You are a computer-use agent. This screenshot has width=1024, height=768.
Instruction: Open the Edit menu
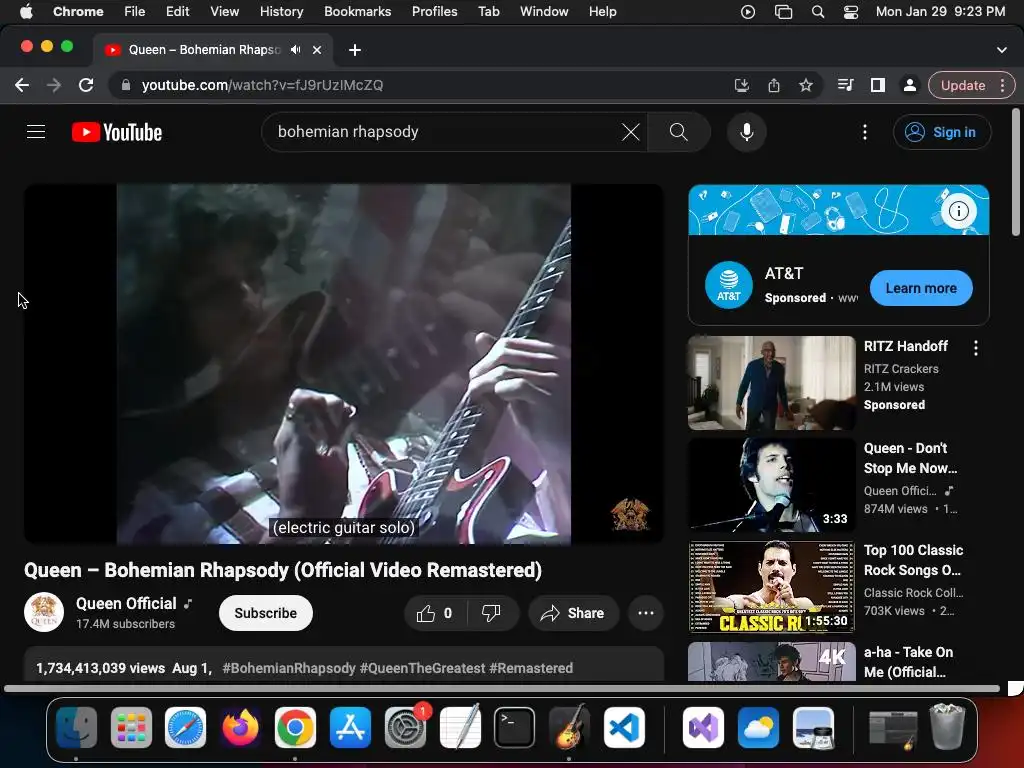pos(177,12)
